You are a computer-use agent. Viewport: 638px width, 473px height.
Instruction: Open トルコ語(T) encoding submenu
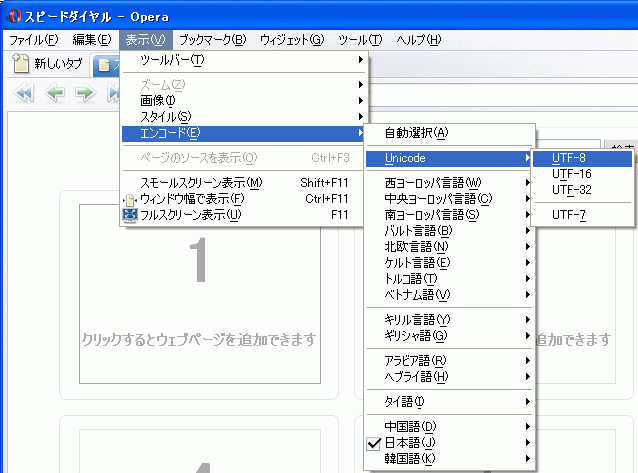tap(449, 279)
